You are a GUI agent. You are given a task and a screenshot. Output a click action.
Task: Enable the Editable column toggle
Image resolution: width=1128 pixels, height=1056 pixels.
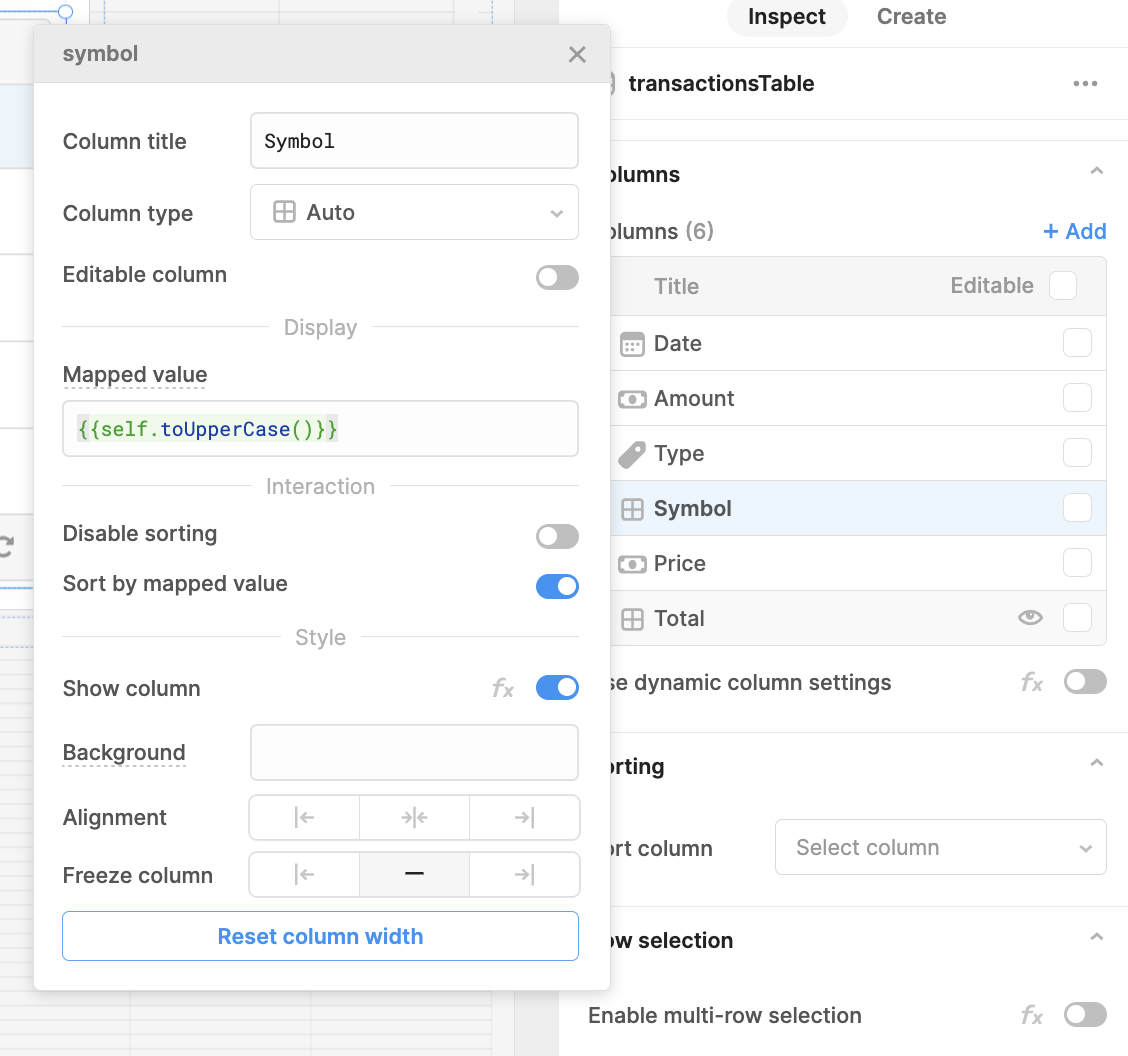click(x=557, y=277)
